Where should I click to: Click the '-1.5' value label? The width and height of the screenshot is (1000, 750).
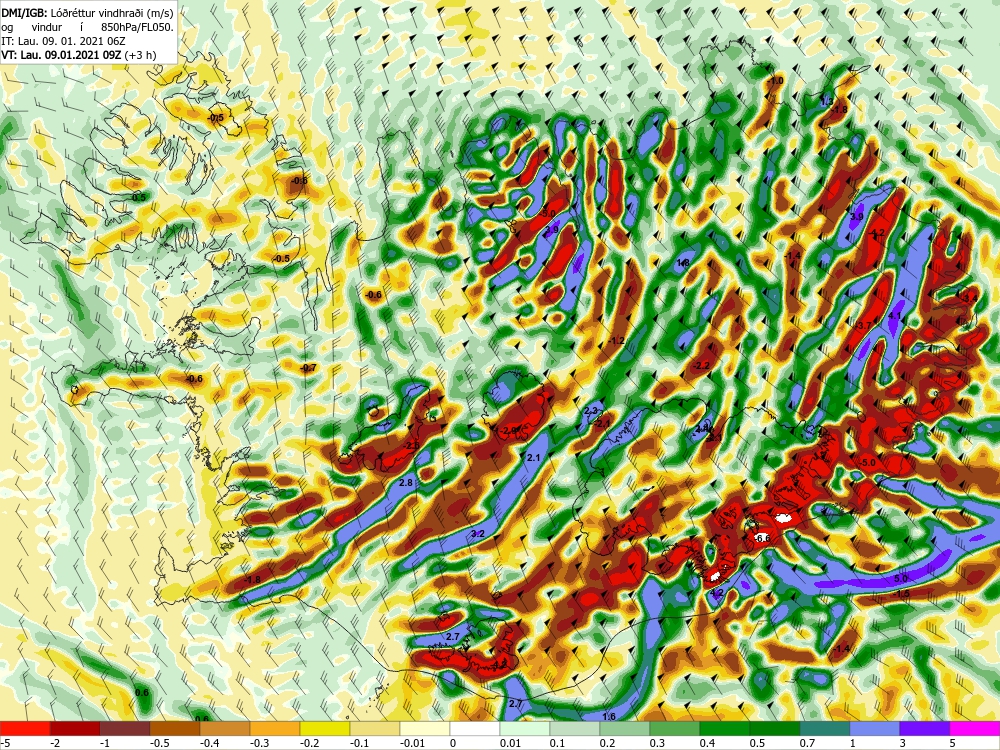(902, 594)
